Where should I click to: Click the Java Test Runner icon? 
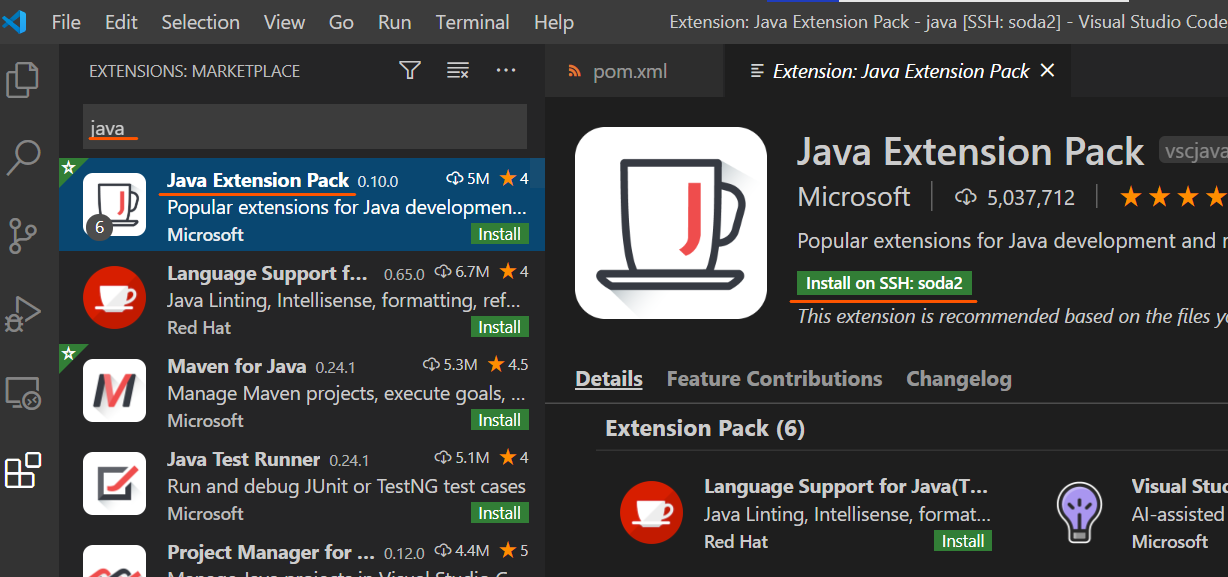[114, 484]
